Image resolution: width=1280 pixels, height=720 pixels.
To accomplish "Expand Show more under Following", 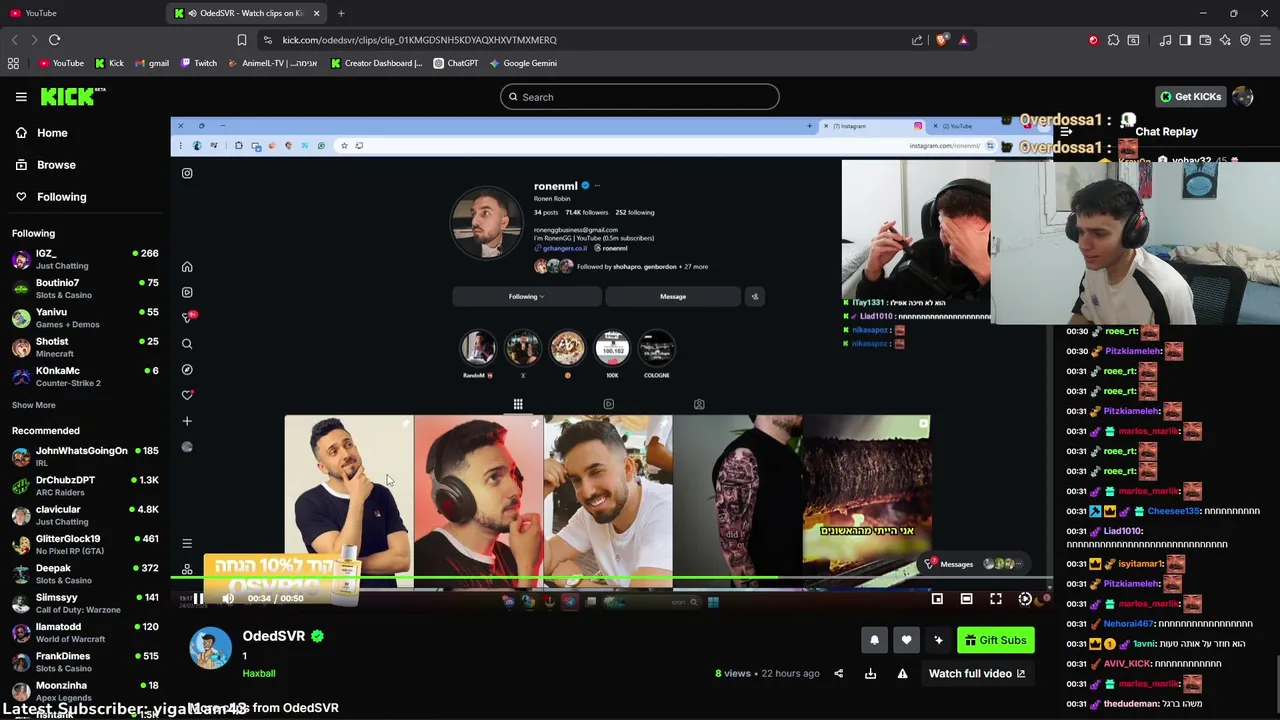I will click(33, 405).
